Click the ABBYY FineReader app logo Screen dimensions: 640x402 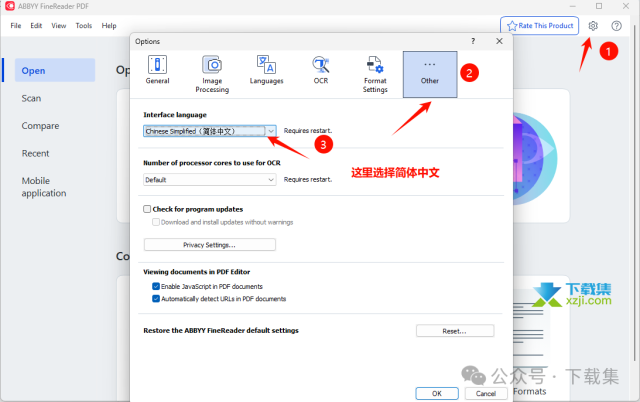10,6
